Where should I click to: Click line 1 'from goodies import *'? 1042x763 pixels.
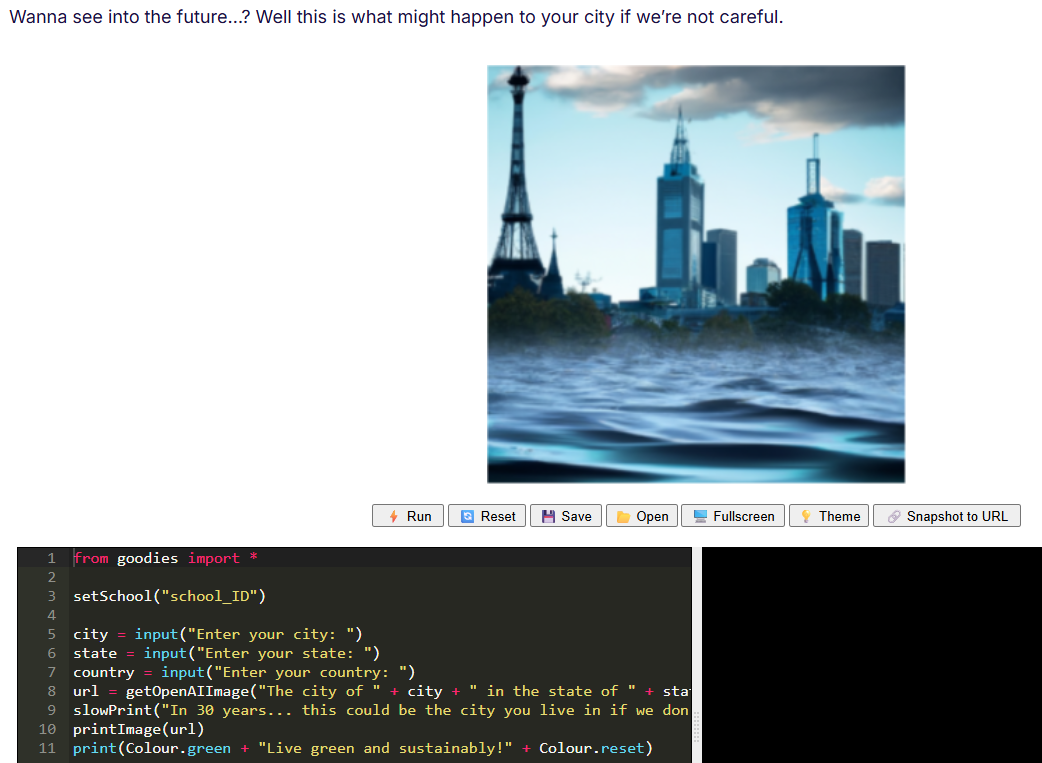pyautogui.click(x=165, y=558)
